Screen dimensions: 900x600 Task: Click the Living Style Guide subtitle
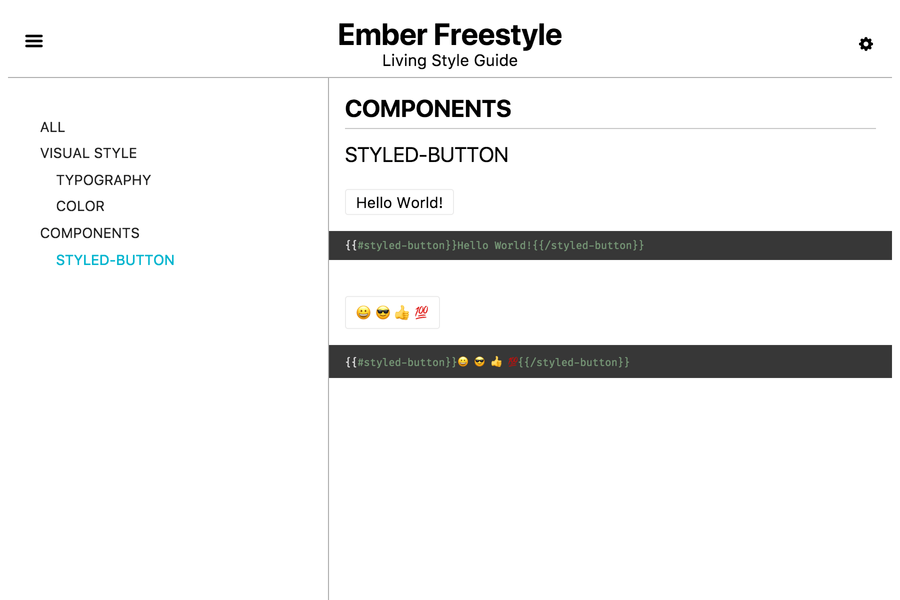point(450,60)
